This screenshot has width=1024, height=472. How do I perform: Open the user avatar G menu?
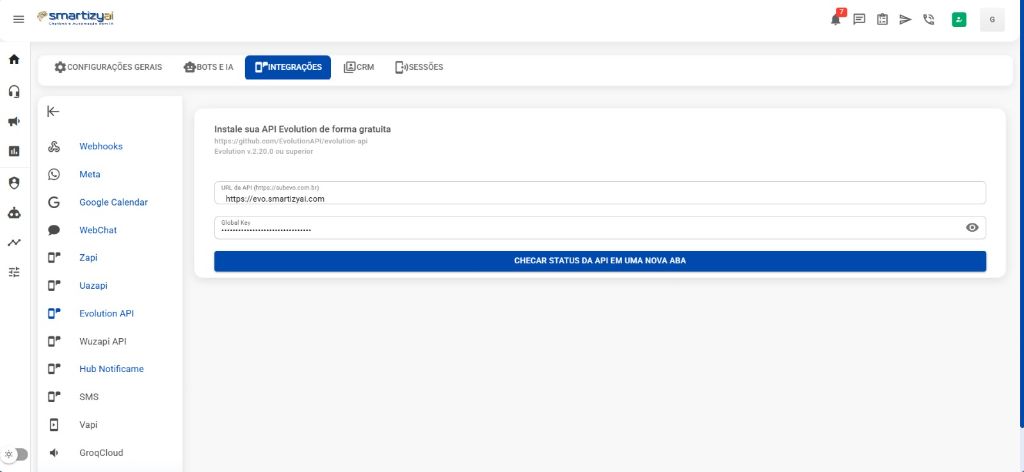click(x=992, y=20)
